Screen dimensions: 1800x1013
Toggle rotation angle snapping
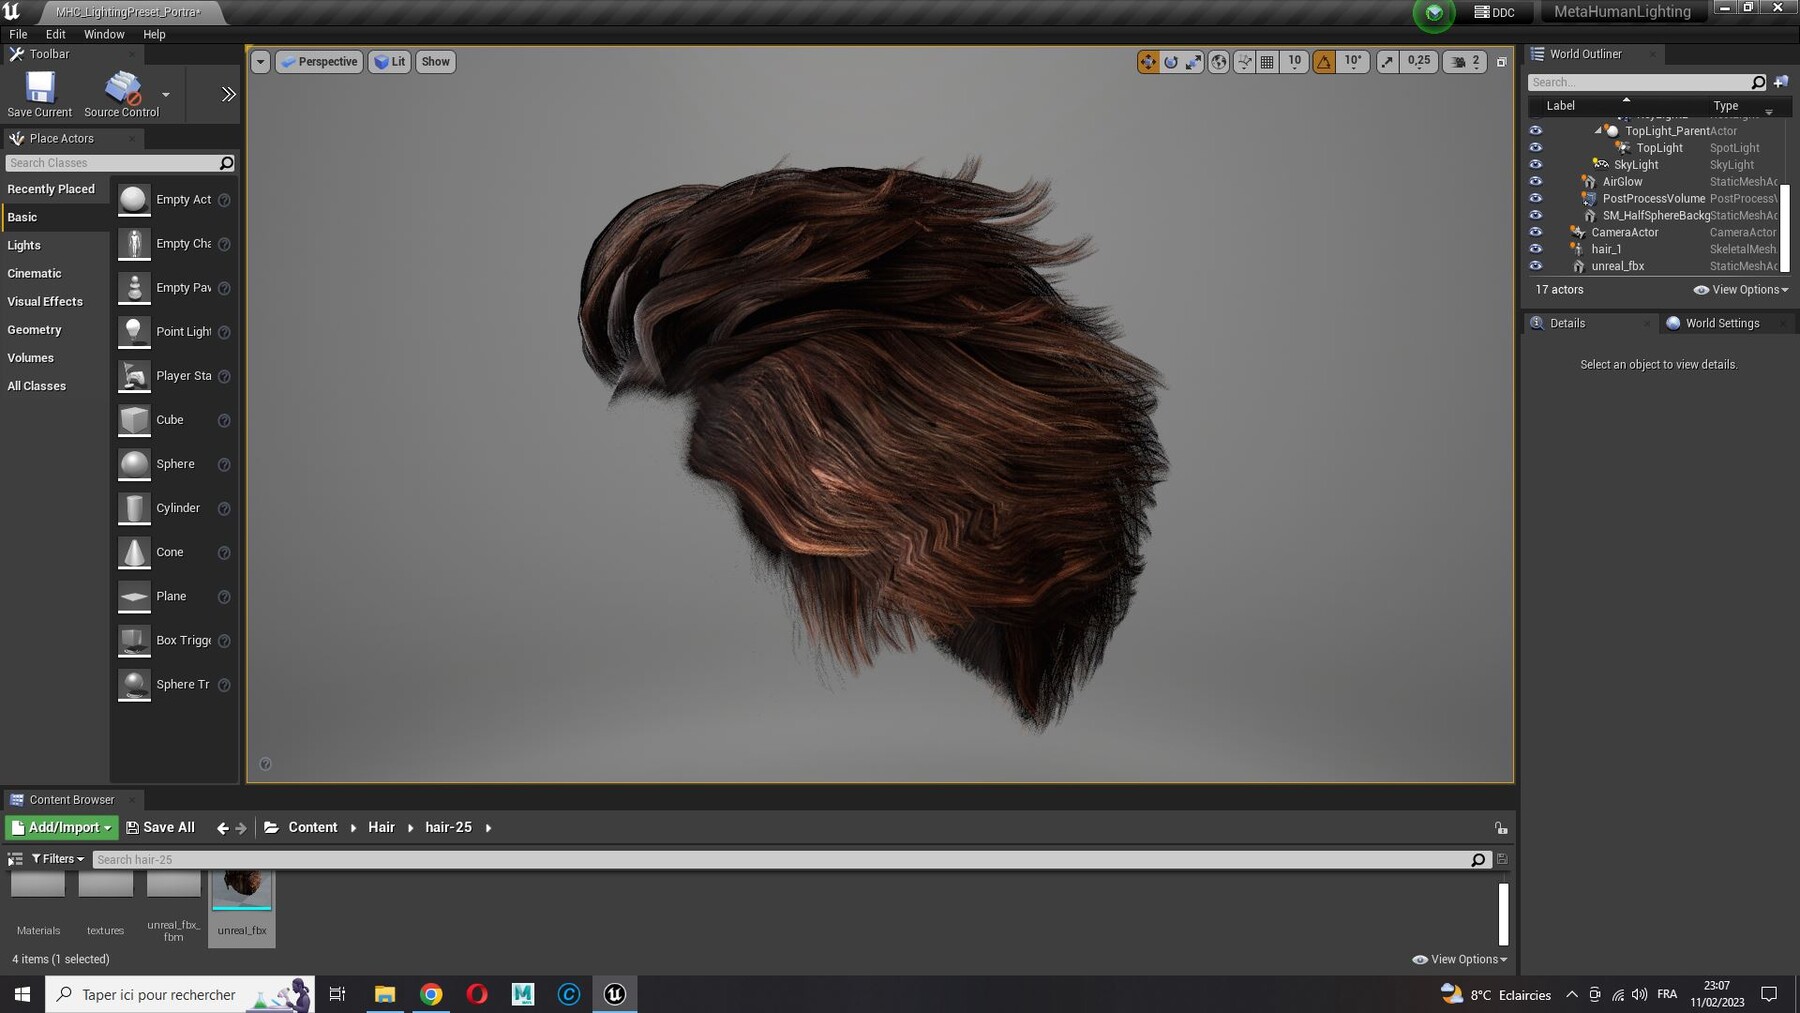coord(1324,62)
